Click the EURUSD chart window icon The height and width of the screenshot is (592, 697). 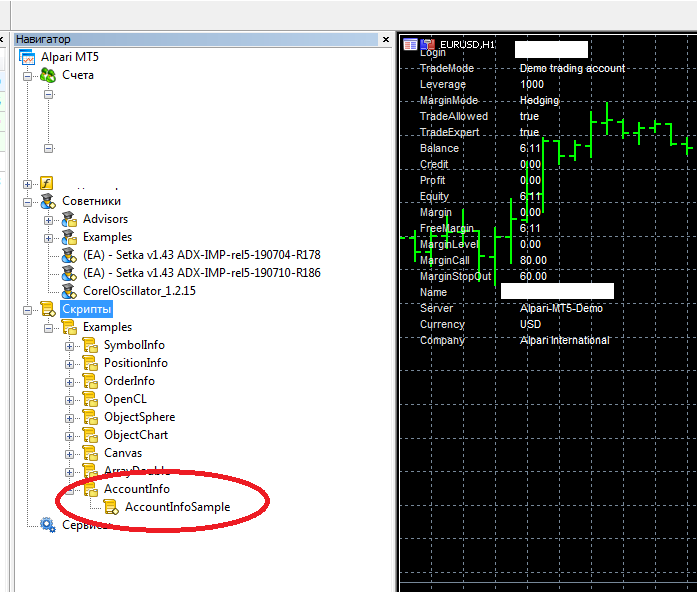[410, 44]
